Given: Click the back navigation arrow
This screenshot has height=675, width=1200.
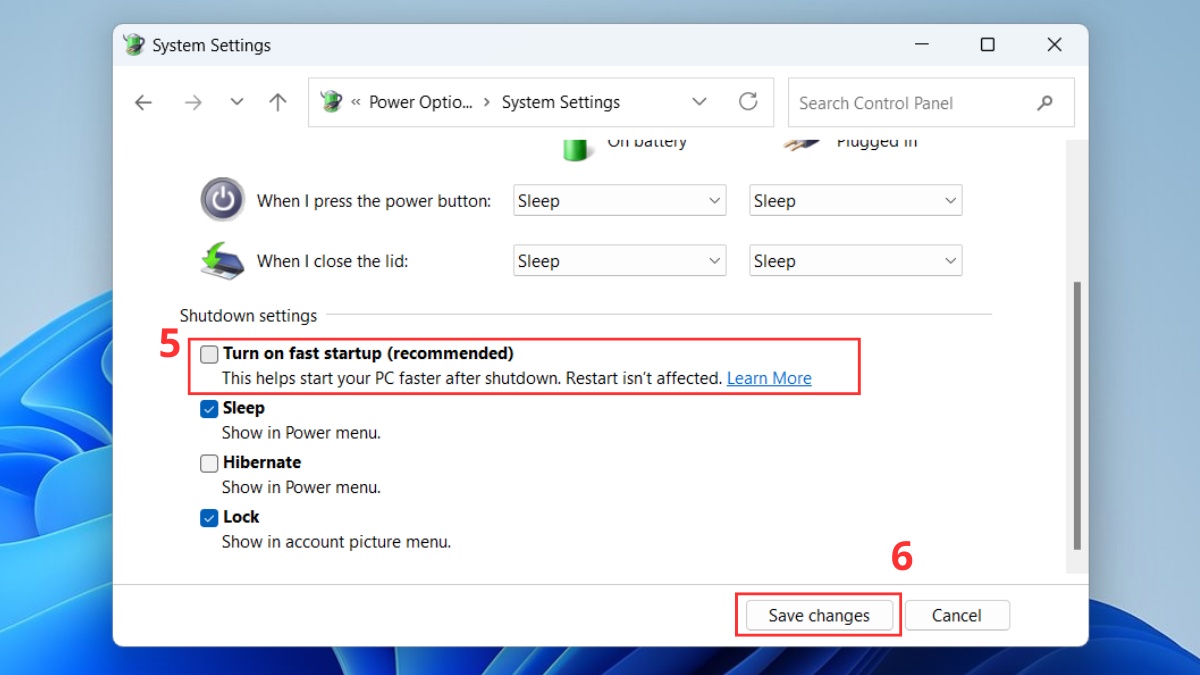Looking at the screenshot, I should [143, 102].
